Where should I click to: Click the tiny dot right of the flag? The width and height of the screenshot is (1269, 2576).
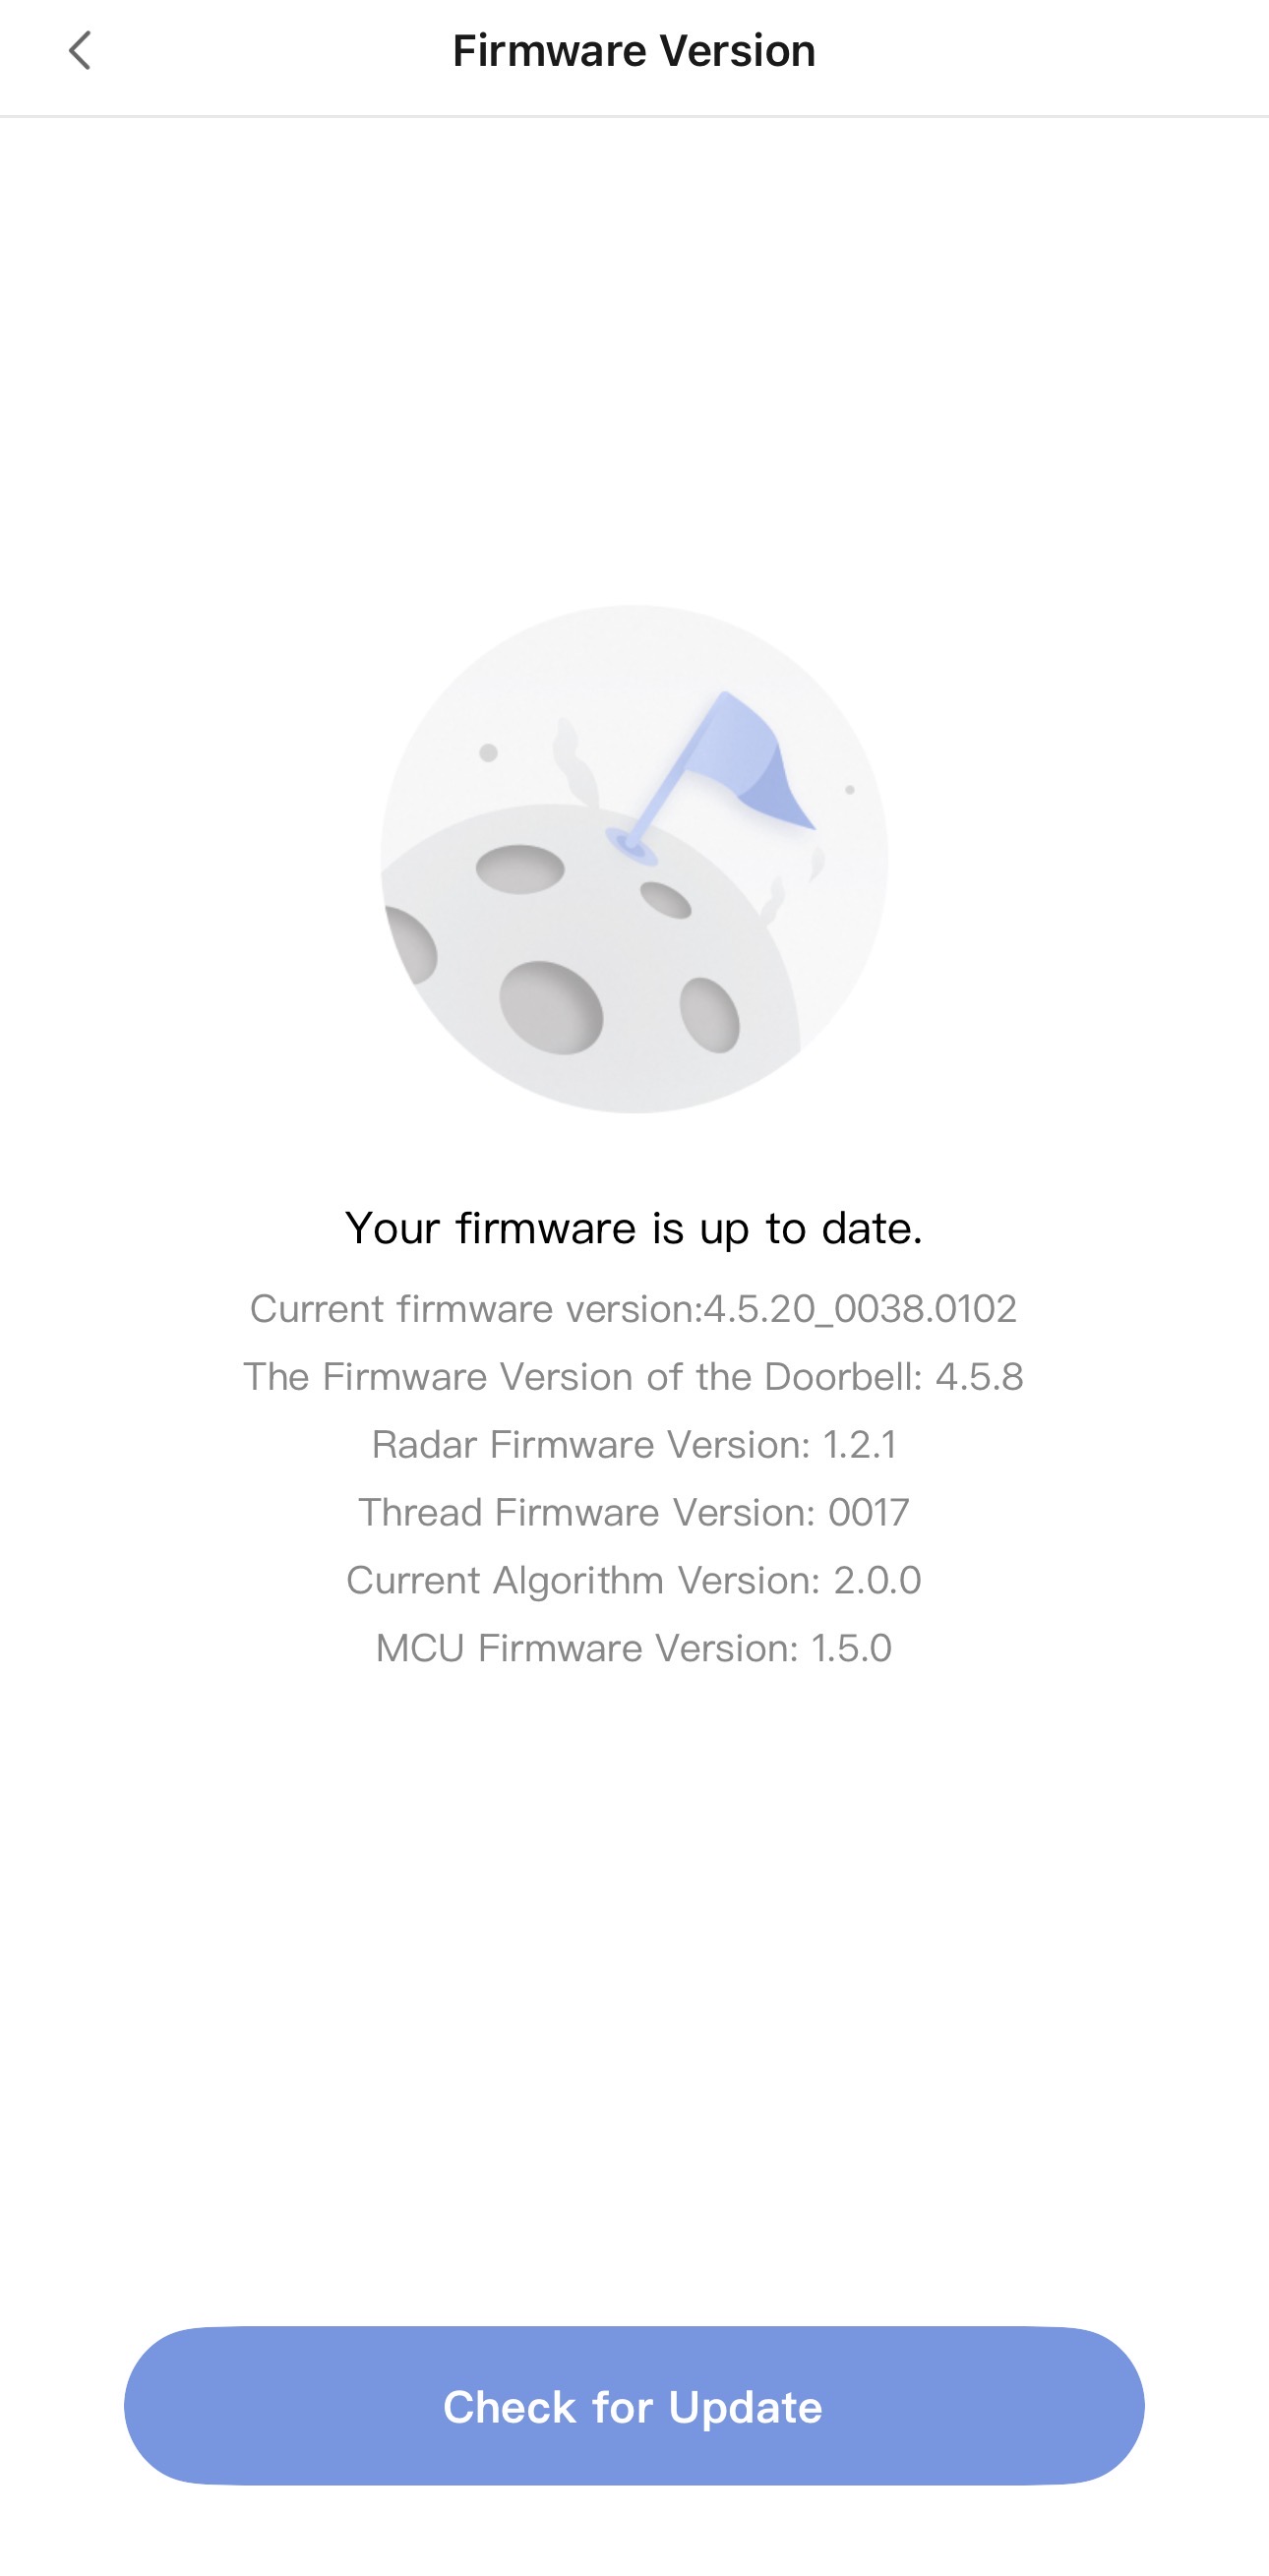tap(850, 789)
